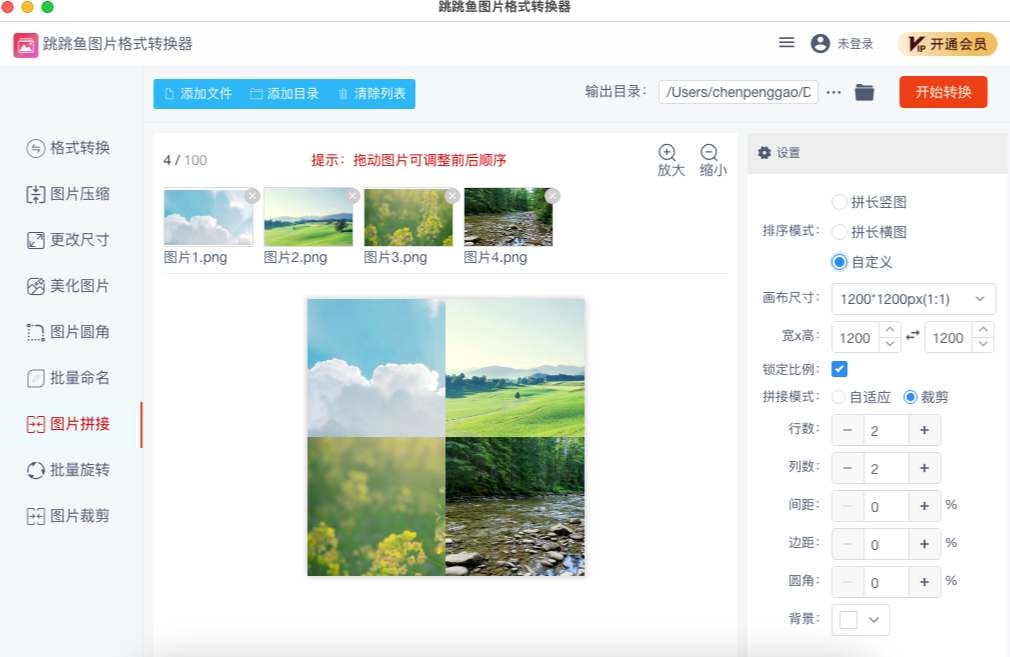Select the 图片4.png thumbnail
The image size is (1010, 657).
(x=508, y=217)
